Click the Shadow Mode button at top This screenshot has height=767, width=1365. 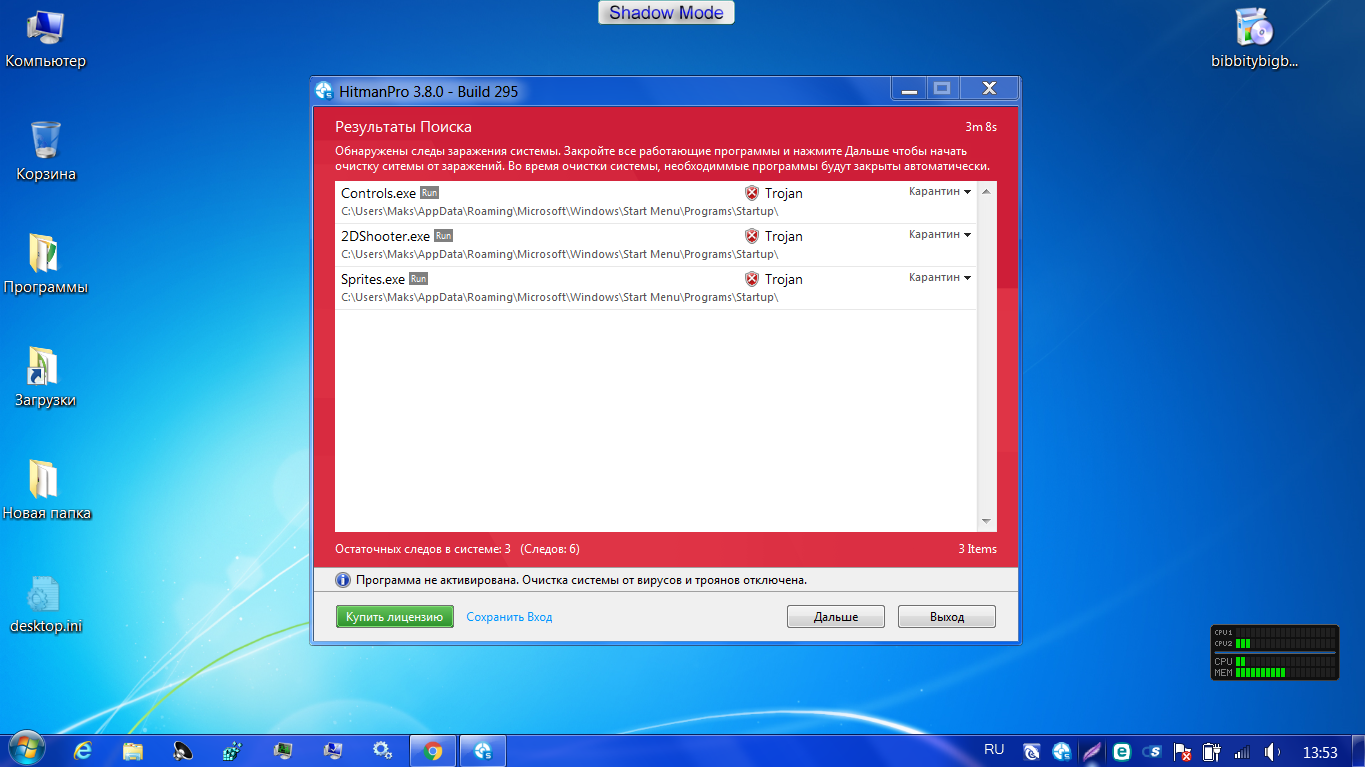point(666,13)
